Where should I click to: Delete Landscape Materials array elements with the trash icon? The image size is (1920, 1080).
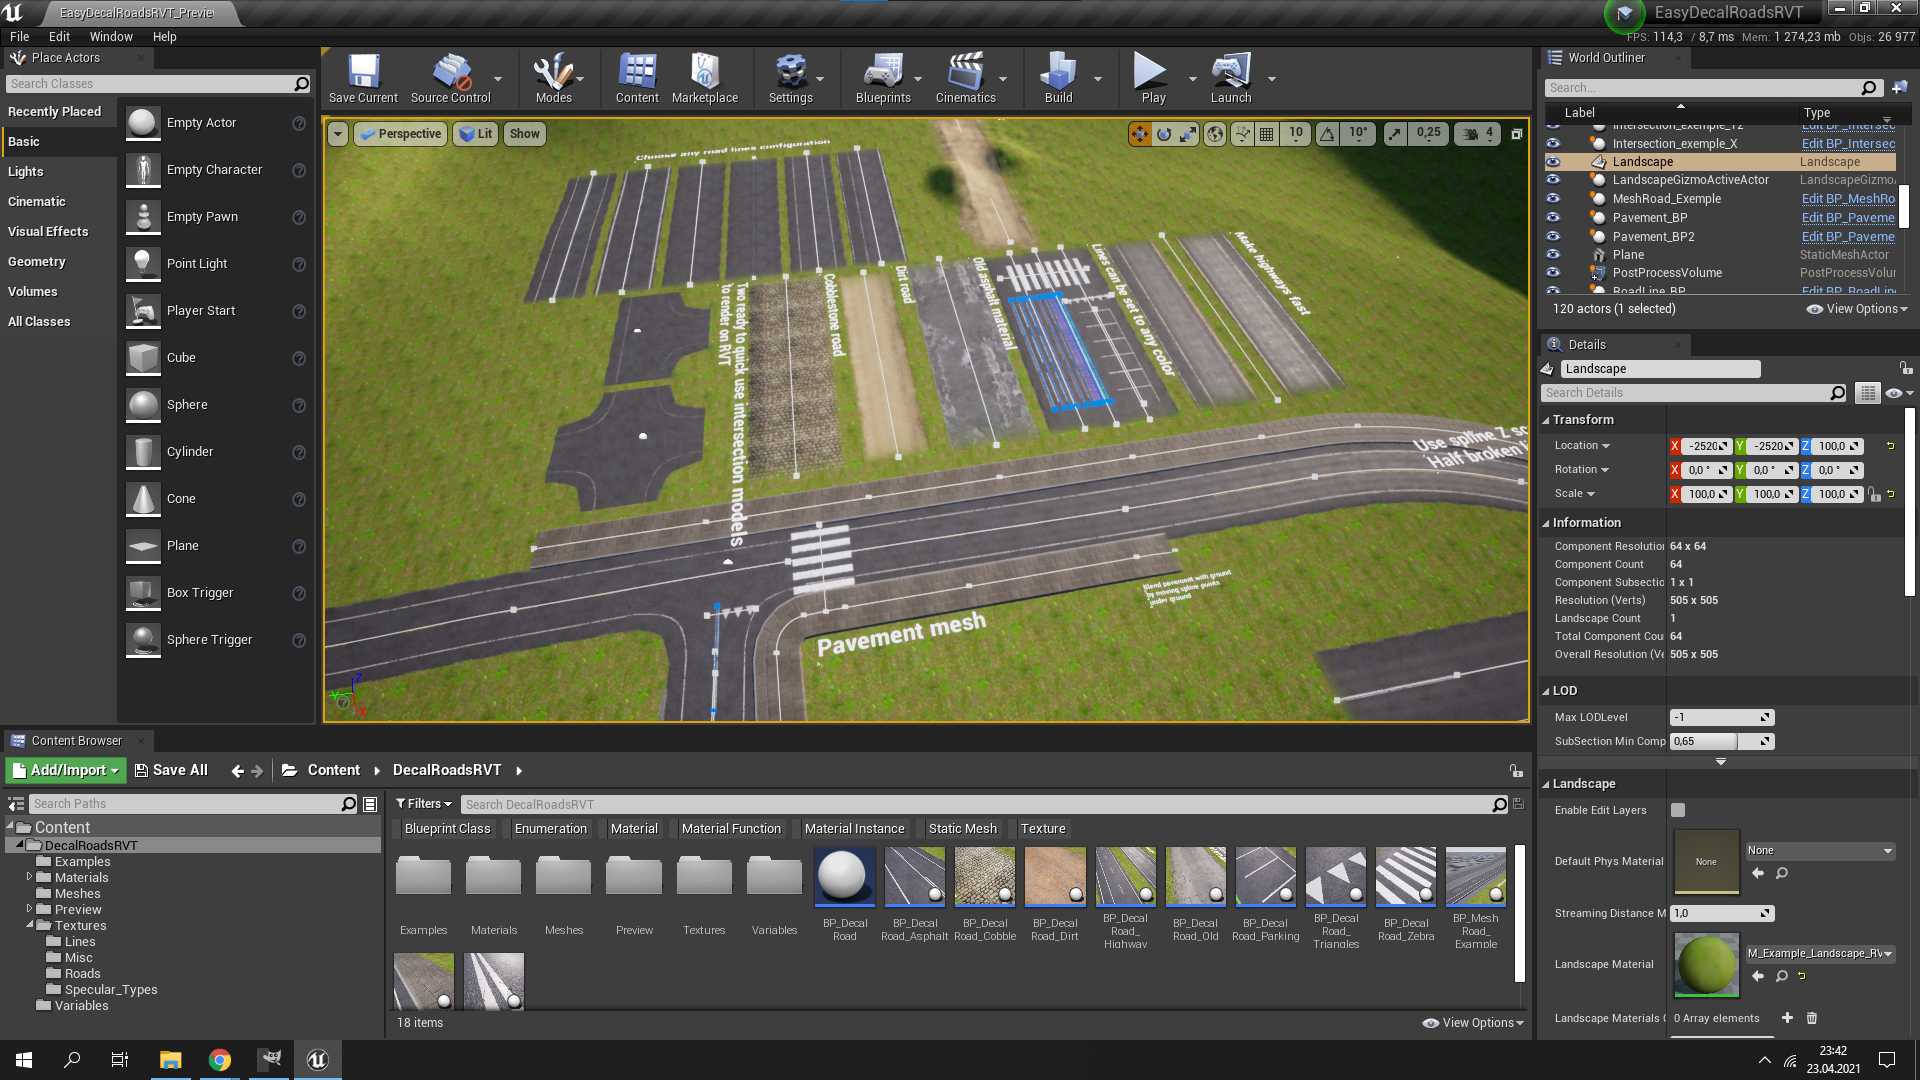[x=1811, y=1018]
